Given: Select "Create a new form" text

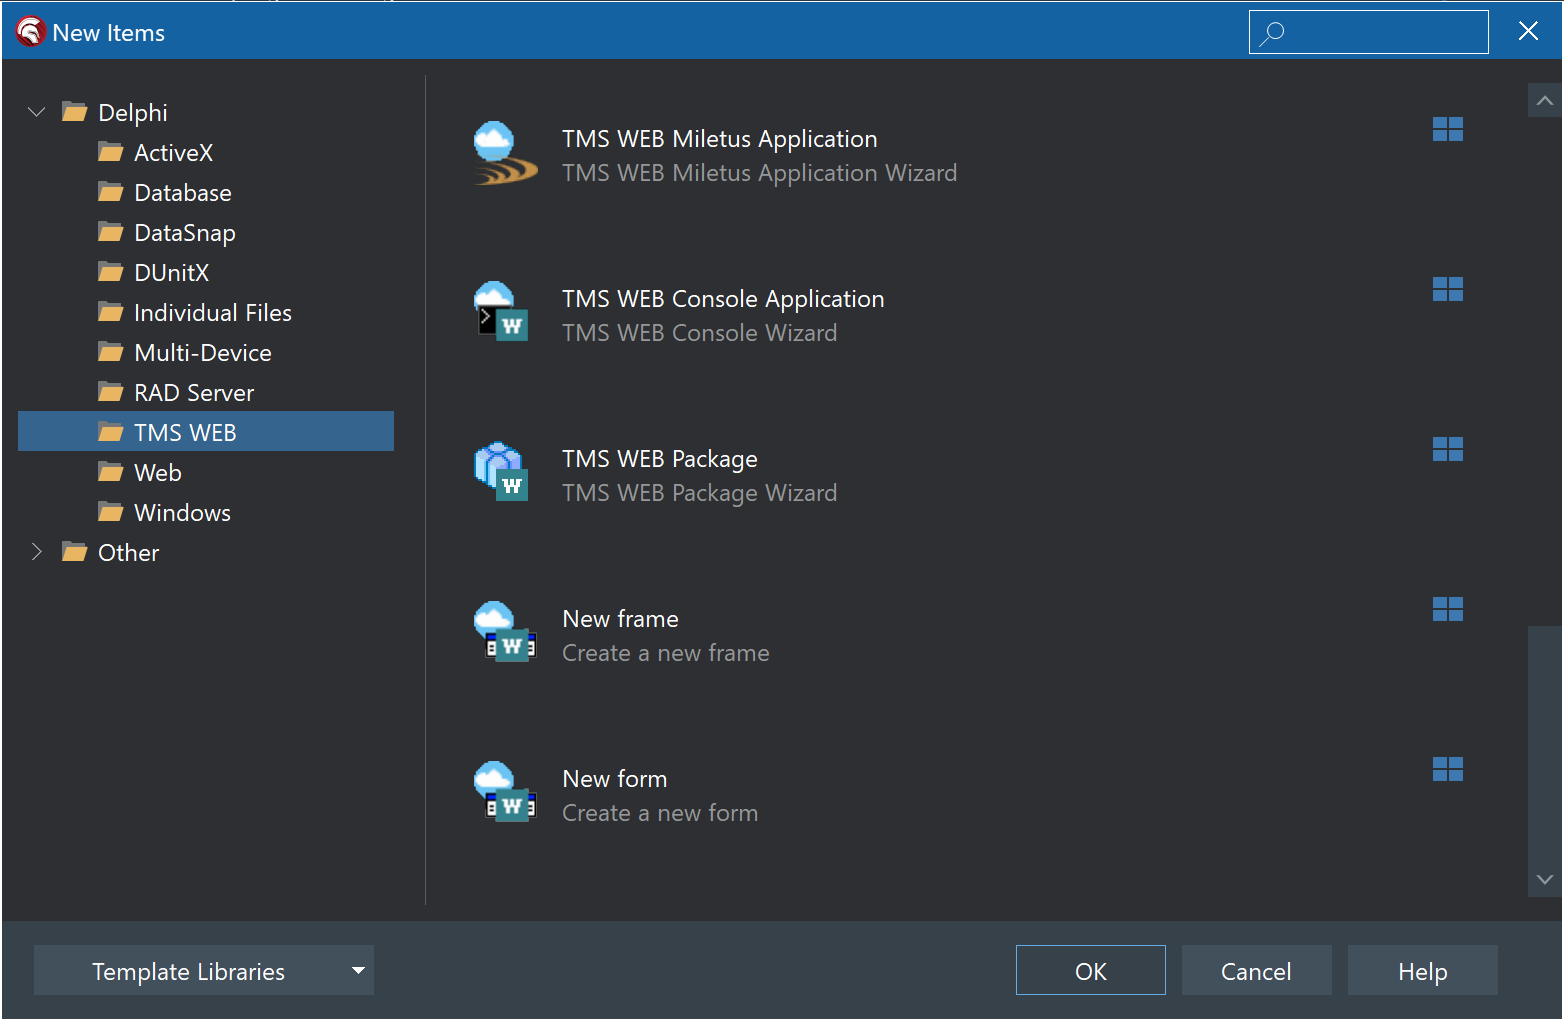Looking at the screenshot, I should [660, 813].
